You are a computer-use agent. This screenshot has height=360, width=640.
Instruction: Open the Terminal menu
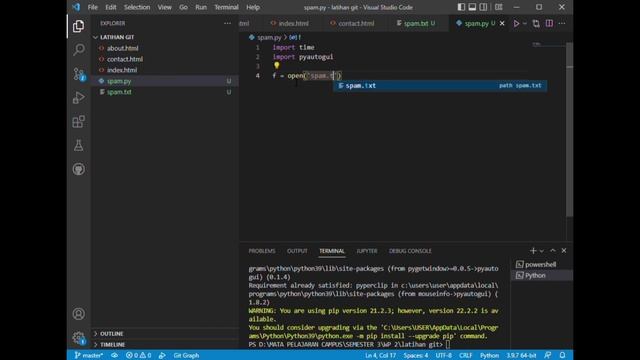[x=226, y=7]
